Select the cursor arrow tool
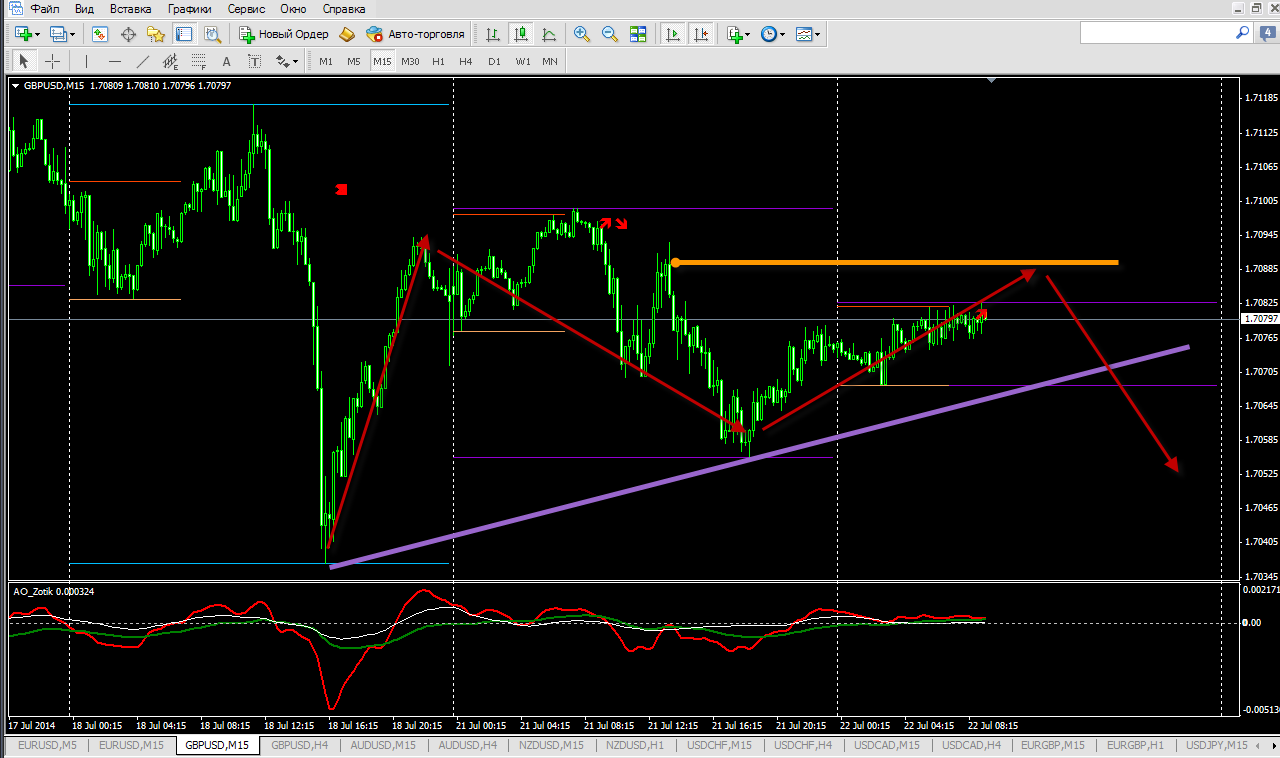This screenshot has width=1280, height=758. coord(25,61)
